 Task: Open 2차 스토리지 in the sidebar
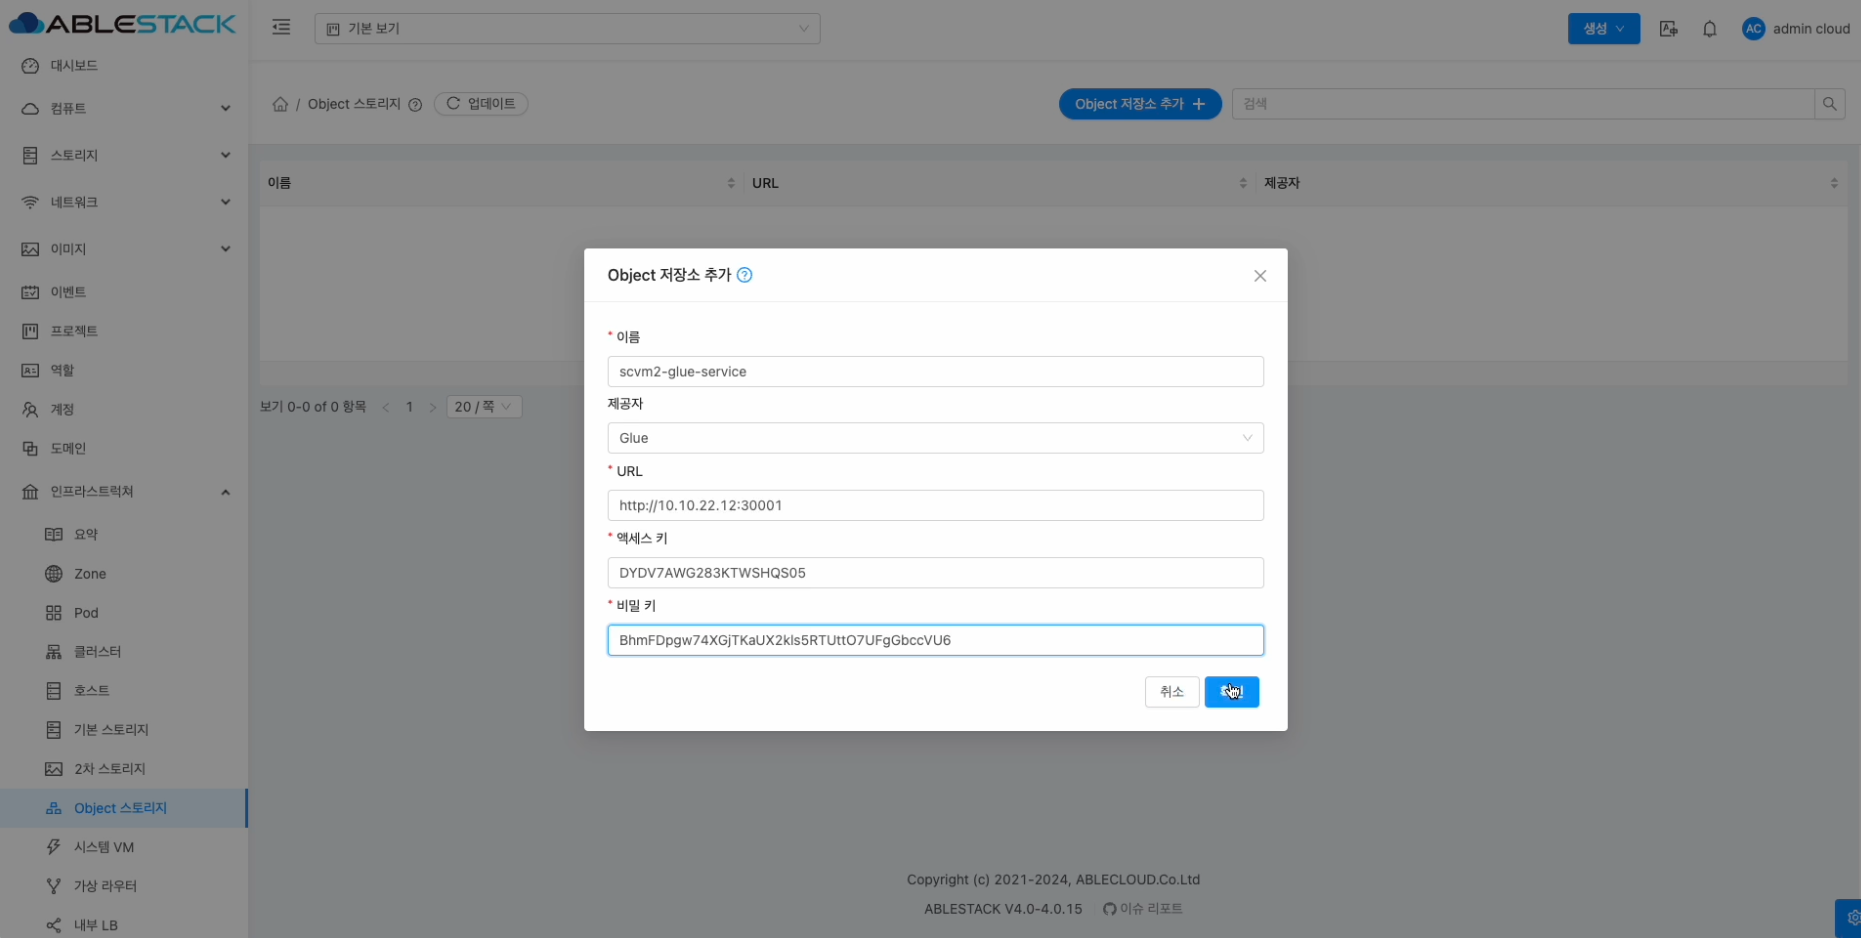click(124, 768)
